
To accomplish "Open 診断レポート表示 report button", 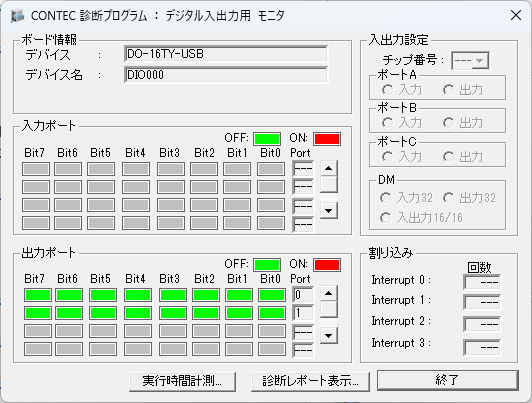I will point(310,381).
